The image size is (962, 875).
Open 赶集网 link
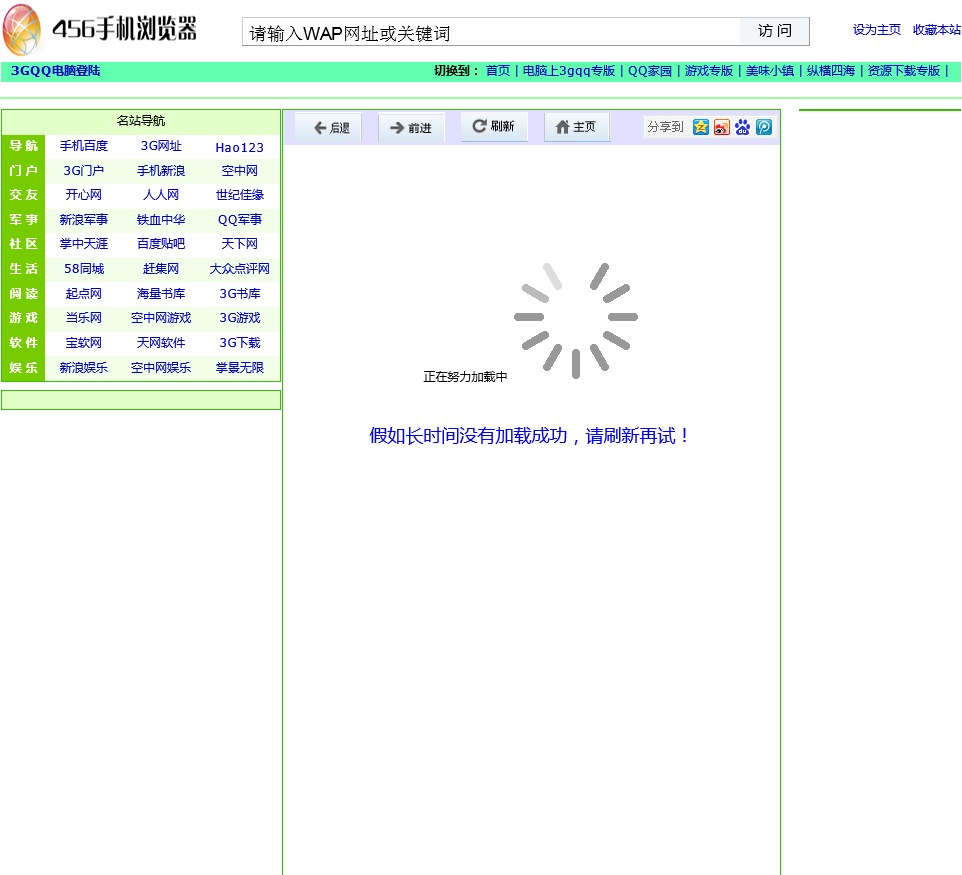[x=161, y=269]
